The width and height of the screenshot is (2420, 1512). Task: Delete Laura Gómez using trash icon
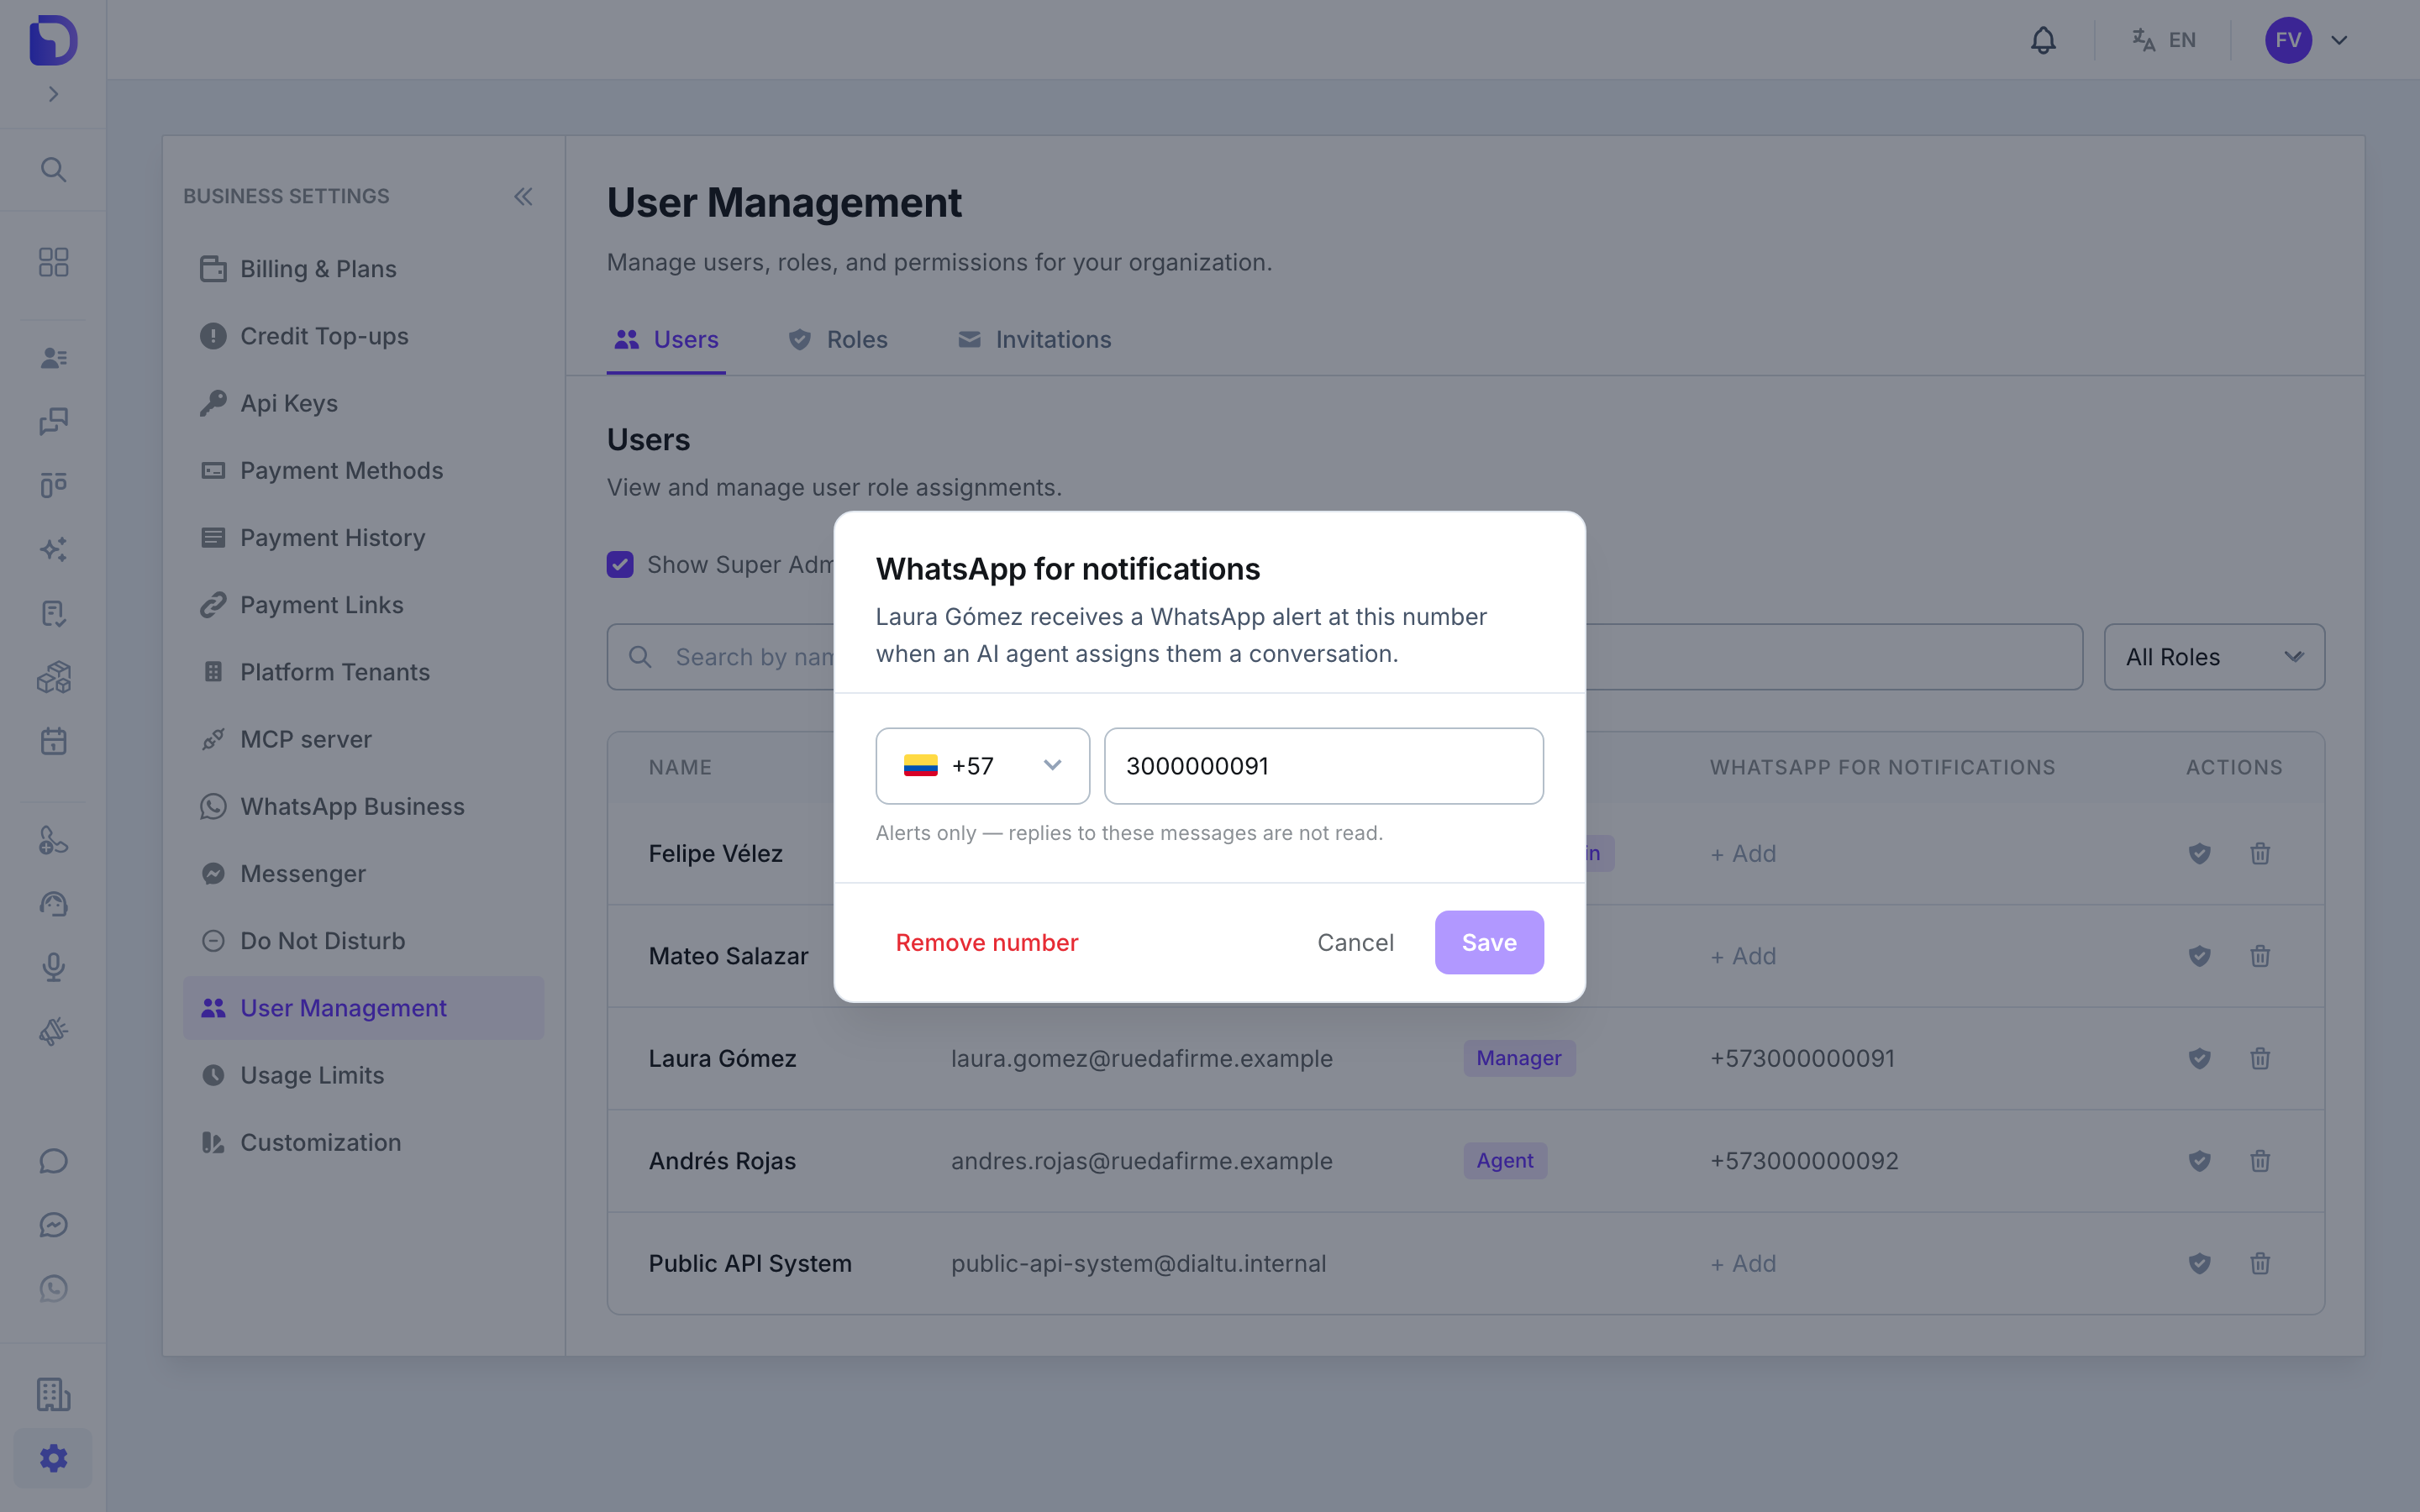[2260, 1058]
